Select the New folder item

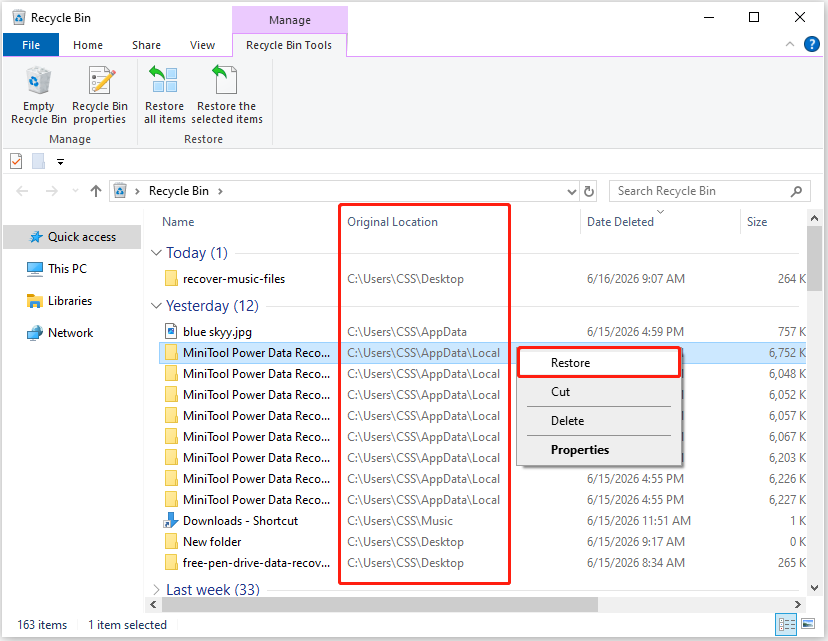pos(212,542)
